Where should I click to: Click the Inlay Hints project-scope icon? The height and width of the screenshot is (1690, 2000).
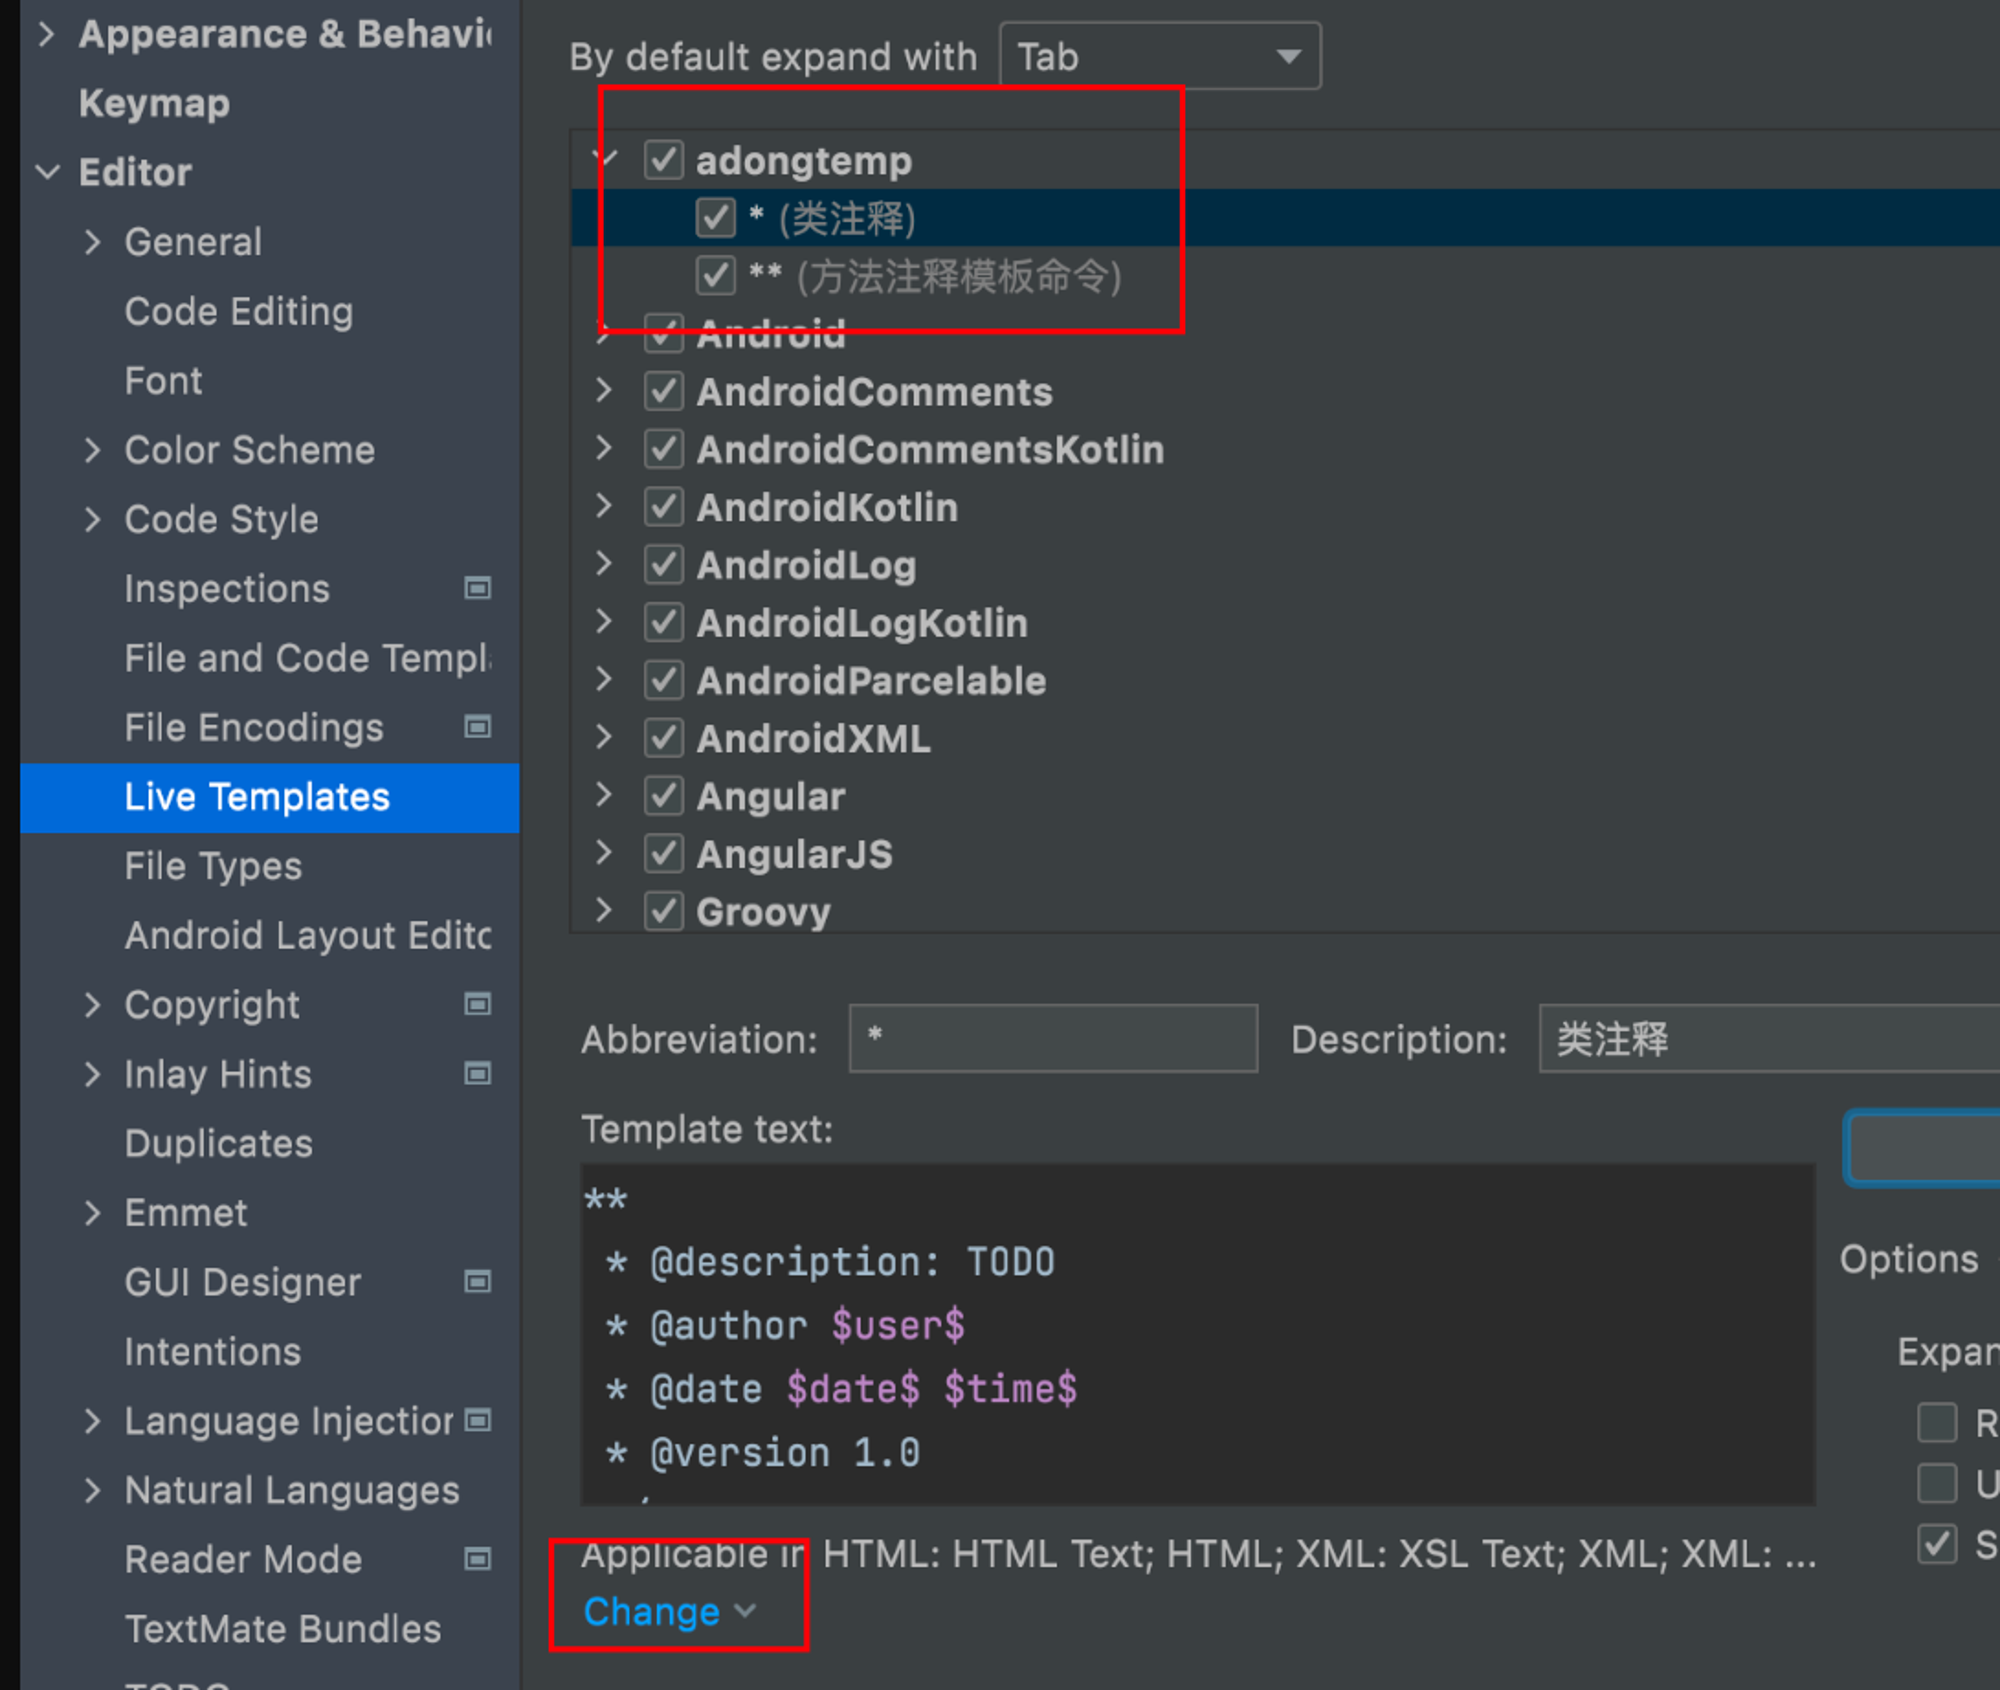[x=478, y=1074]
